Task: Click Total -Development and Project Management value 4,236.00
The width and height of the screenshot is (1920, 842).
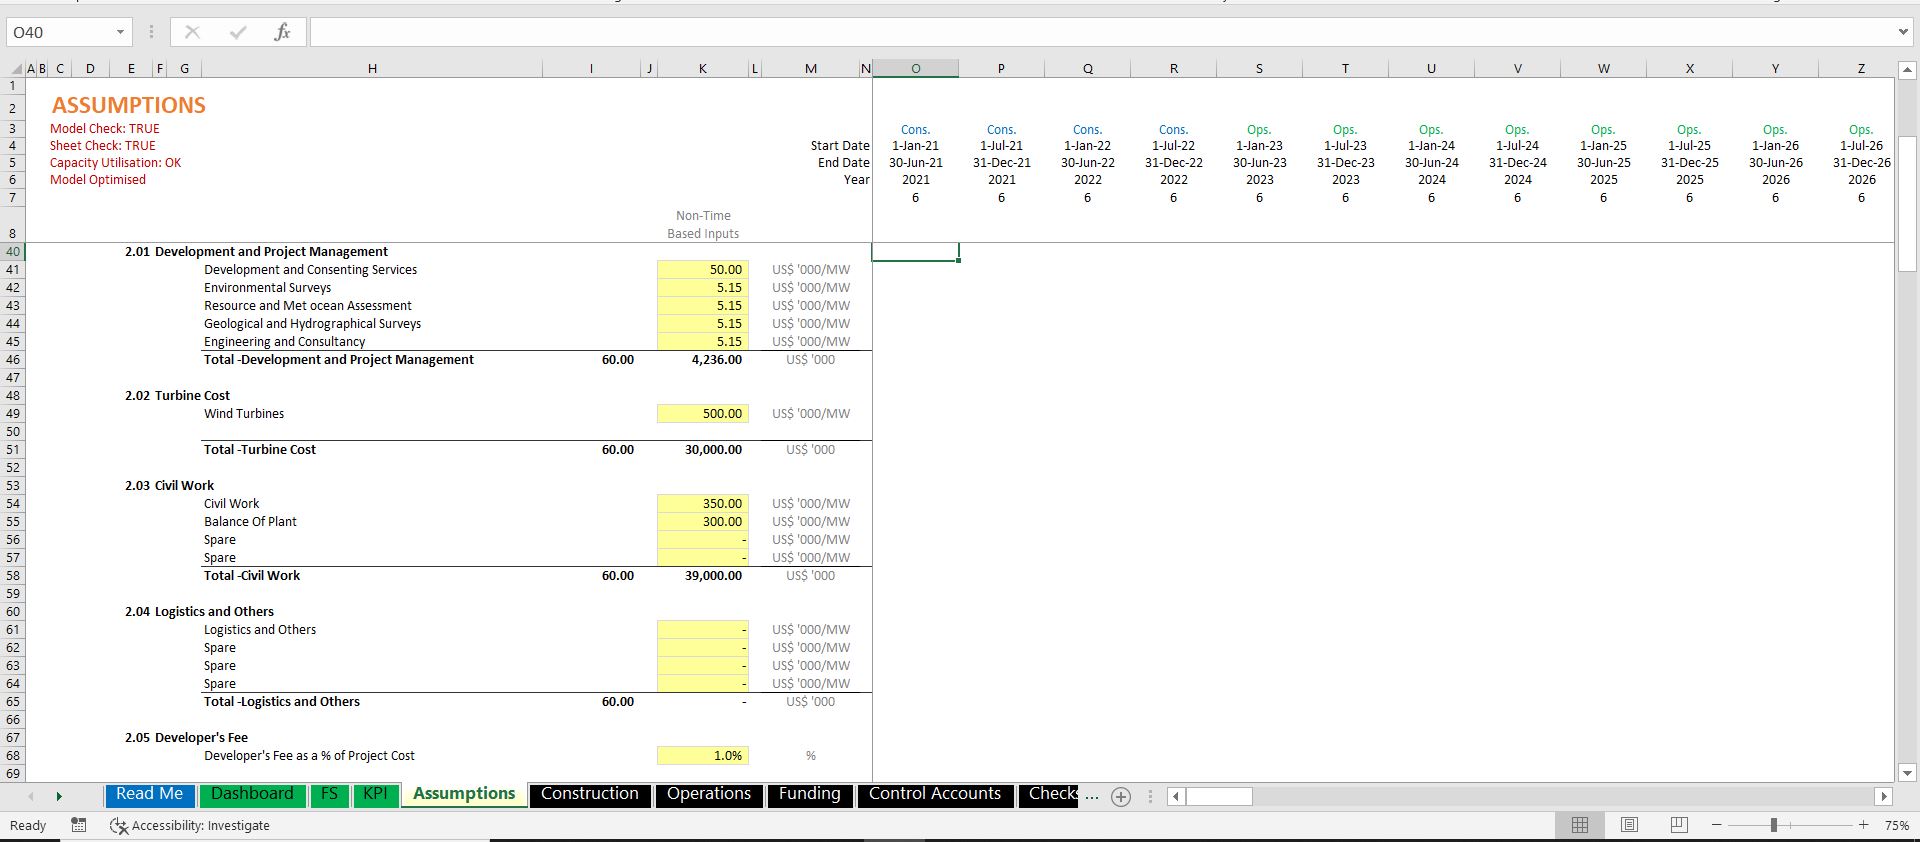Action: [x=716, y=360]
